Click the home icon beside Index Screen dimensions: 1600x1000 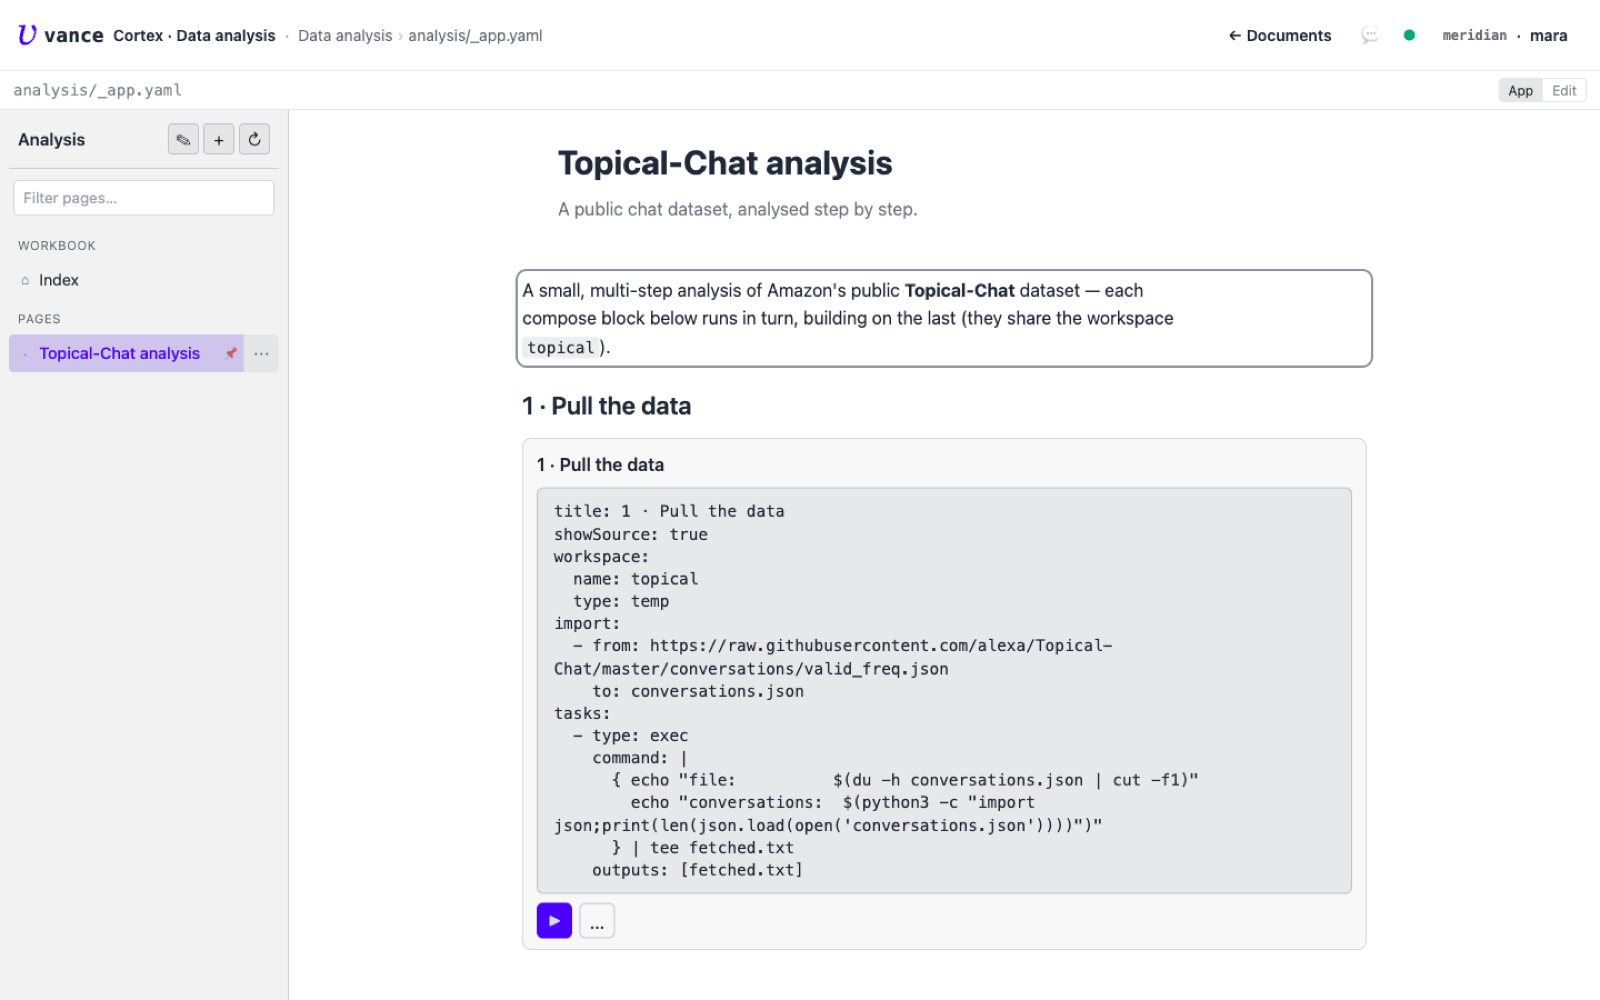click(x=25, y=281)
